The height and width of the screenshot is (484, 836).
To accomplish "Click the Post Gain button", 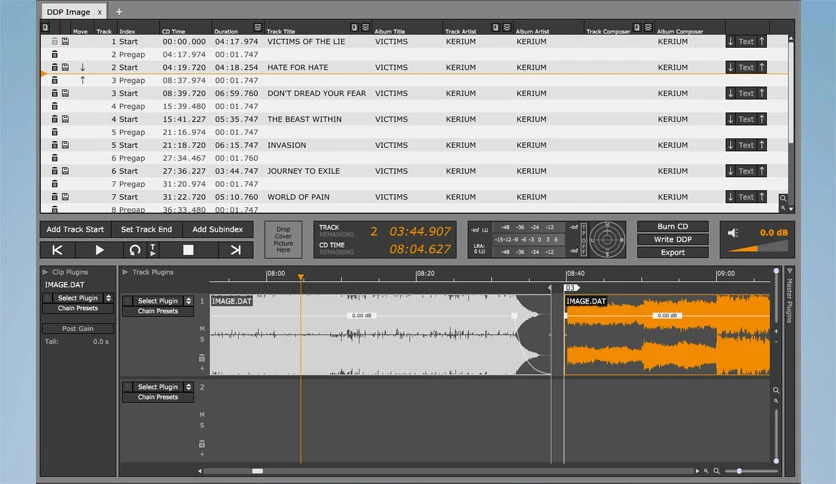I will pos(78,328).
